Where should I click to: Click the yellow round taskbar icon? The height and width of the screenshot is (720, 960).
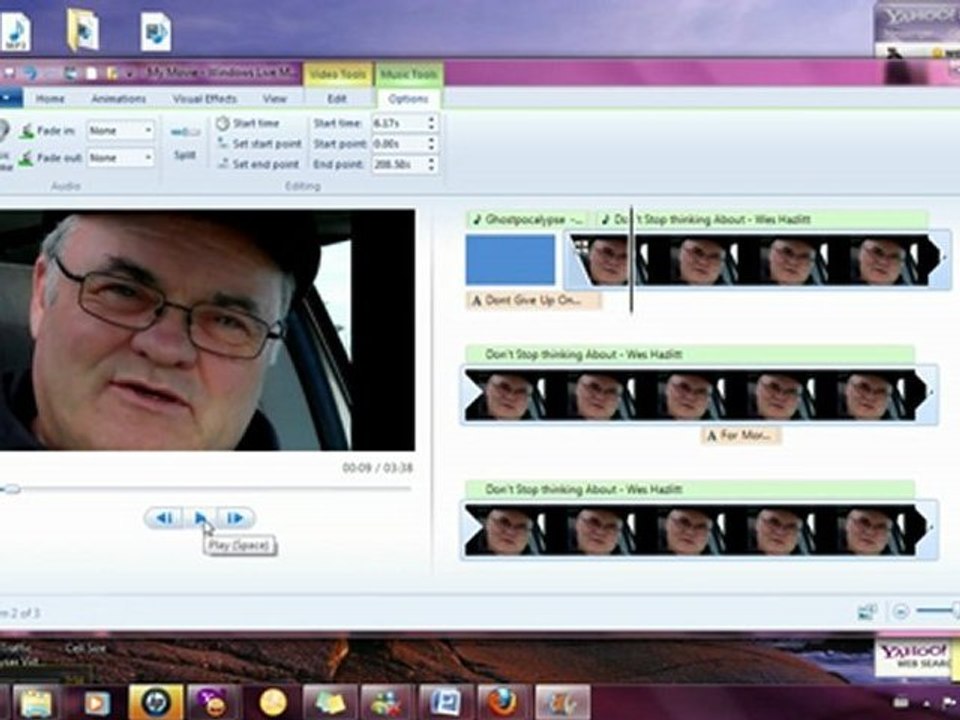(x=272, y=703)
